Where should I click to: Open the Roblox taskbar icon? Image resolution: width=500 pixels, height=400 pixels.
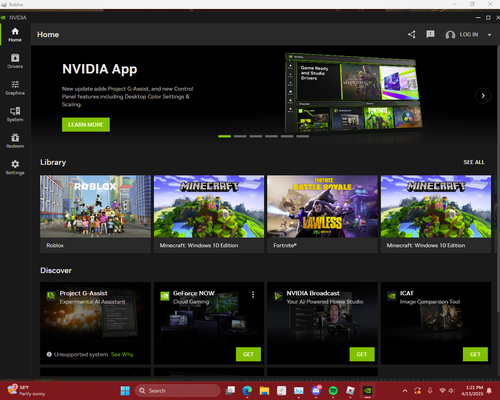pos(350,391)
